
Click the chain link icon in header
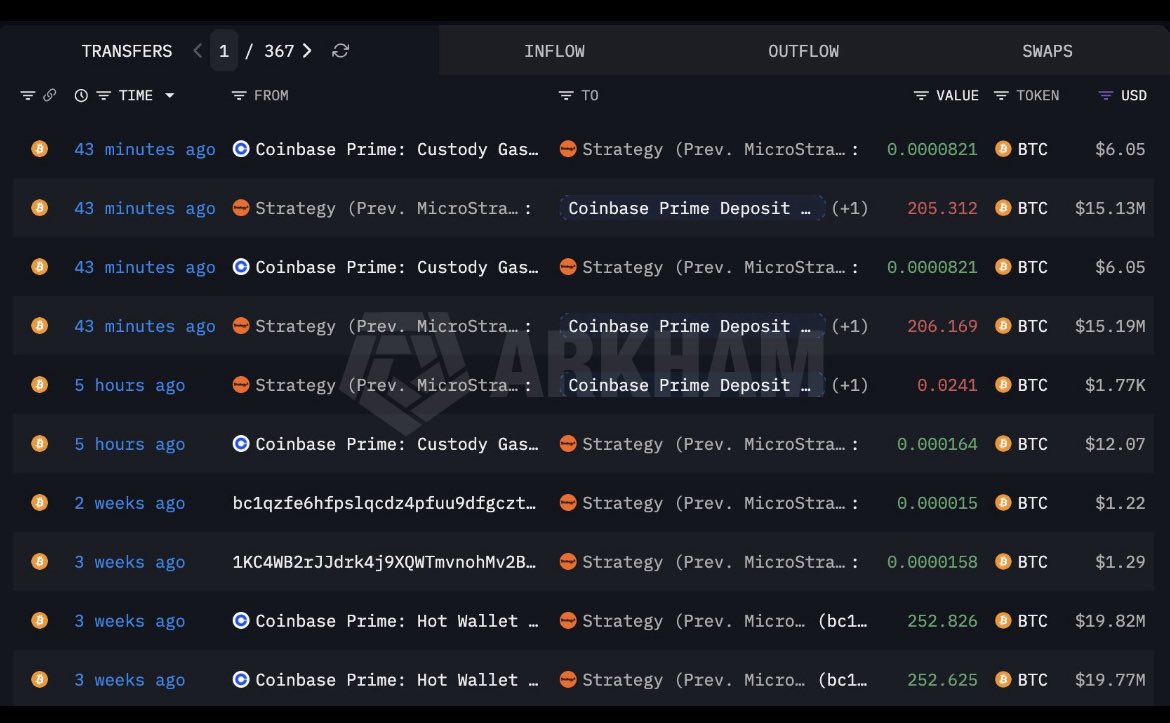coord(49,96)
